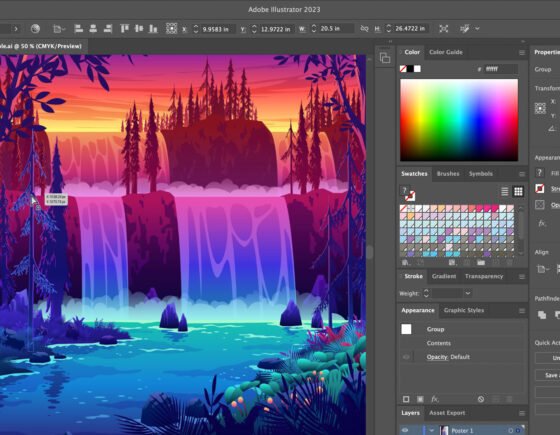
Task: Click the white Group thumbnail in Appearance panel
Action: (406, 329)
